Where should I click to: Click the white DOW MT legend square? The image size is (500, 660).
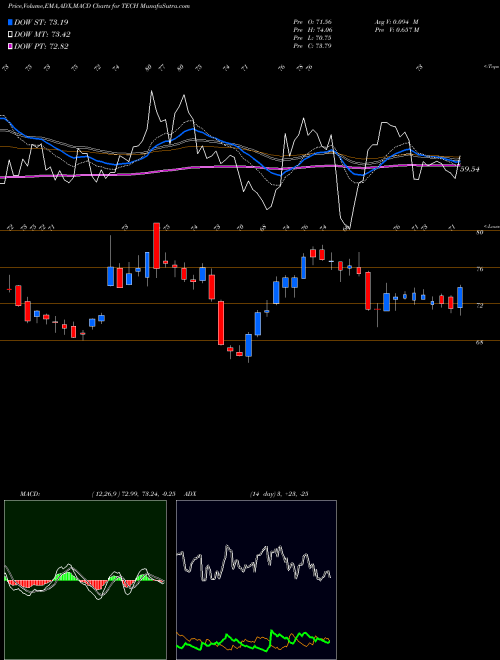10,35
